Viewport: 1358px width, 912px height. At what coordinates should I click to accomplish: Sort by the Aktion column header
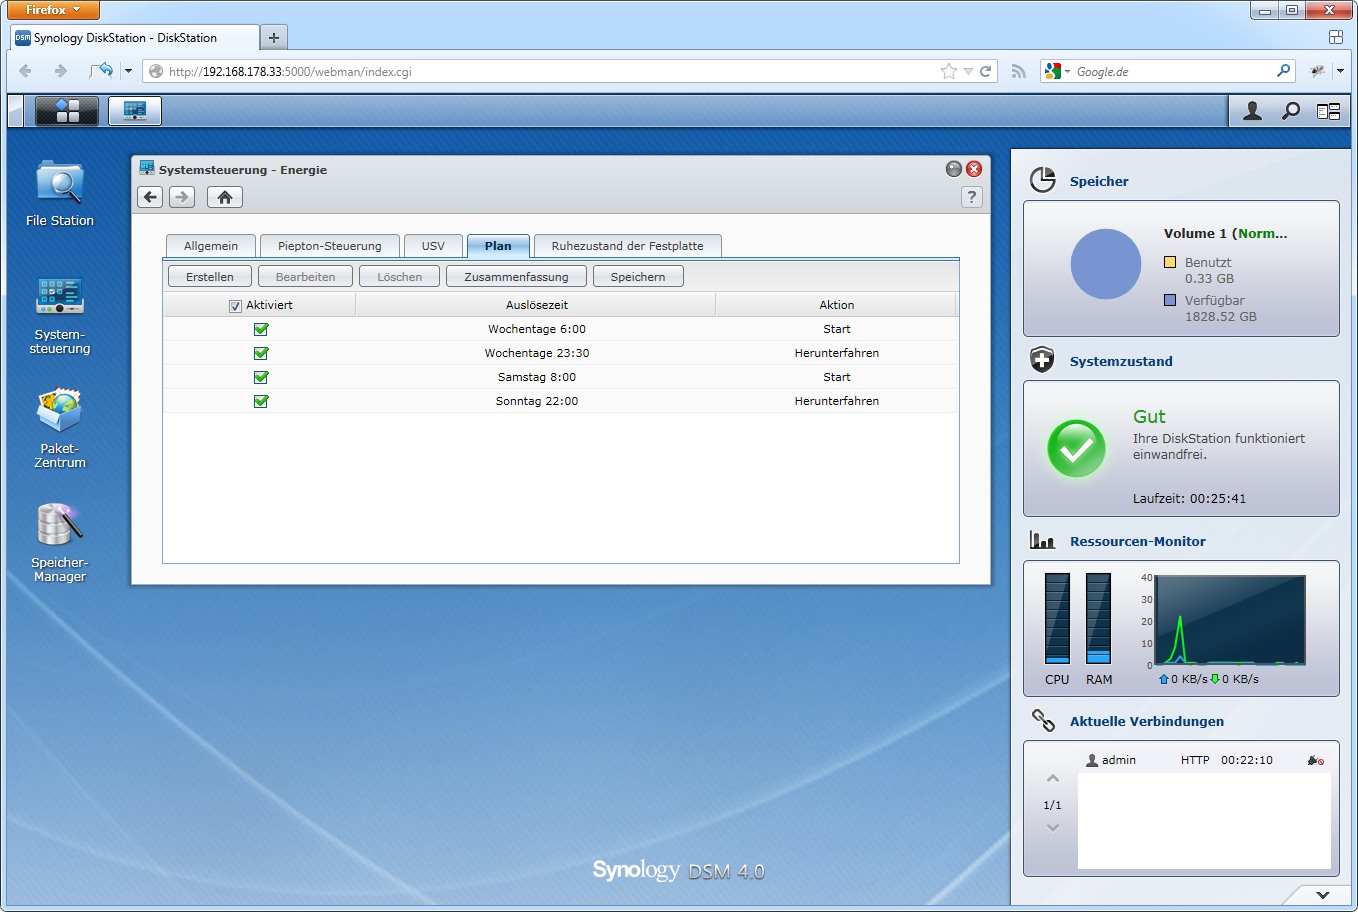coord(837,305)
